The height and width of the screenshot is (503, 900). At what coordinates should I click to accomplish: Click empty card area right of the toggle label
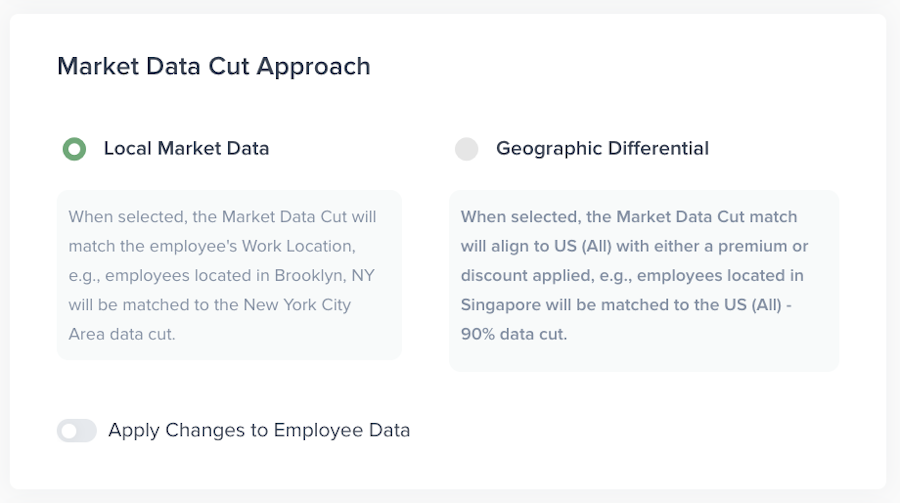point(650,431)
